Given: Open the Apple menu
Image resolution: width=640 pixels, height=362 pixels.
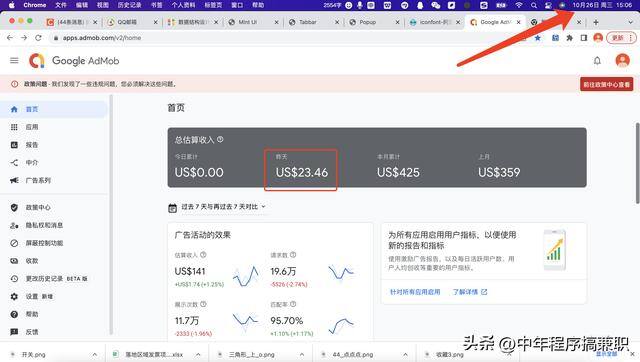Looking at the screenshot, I should coord(11,5).
